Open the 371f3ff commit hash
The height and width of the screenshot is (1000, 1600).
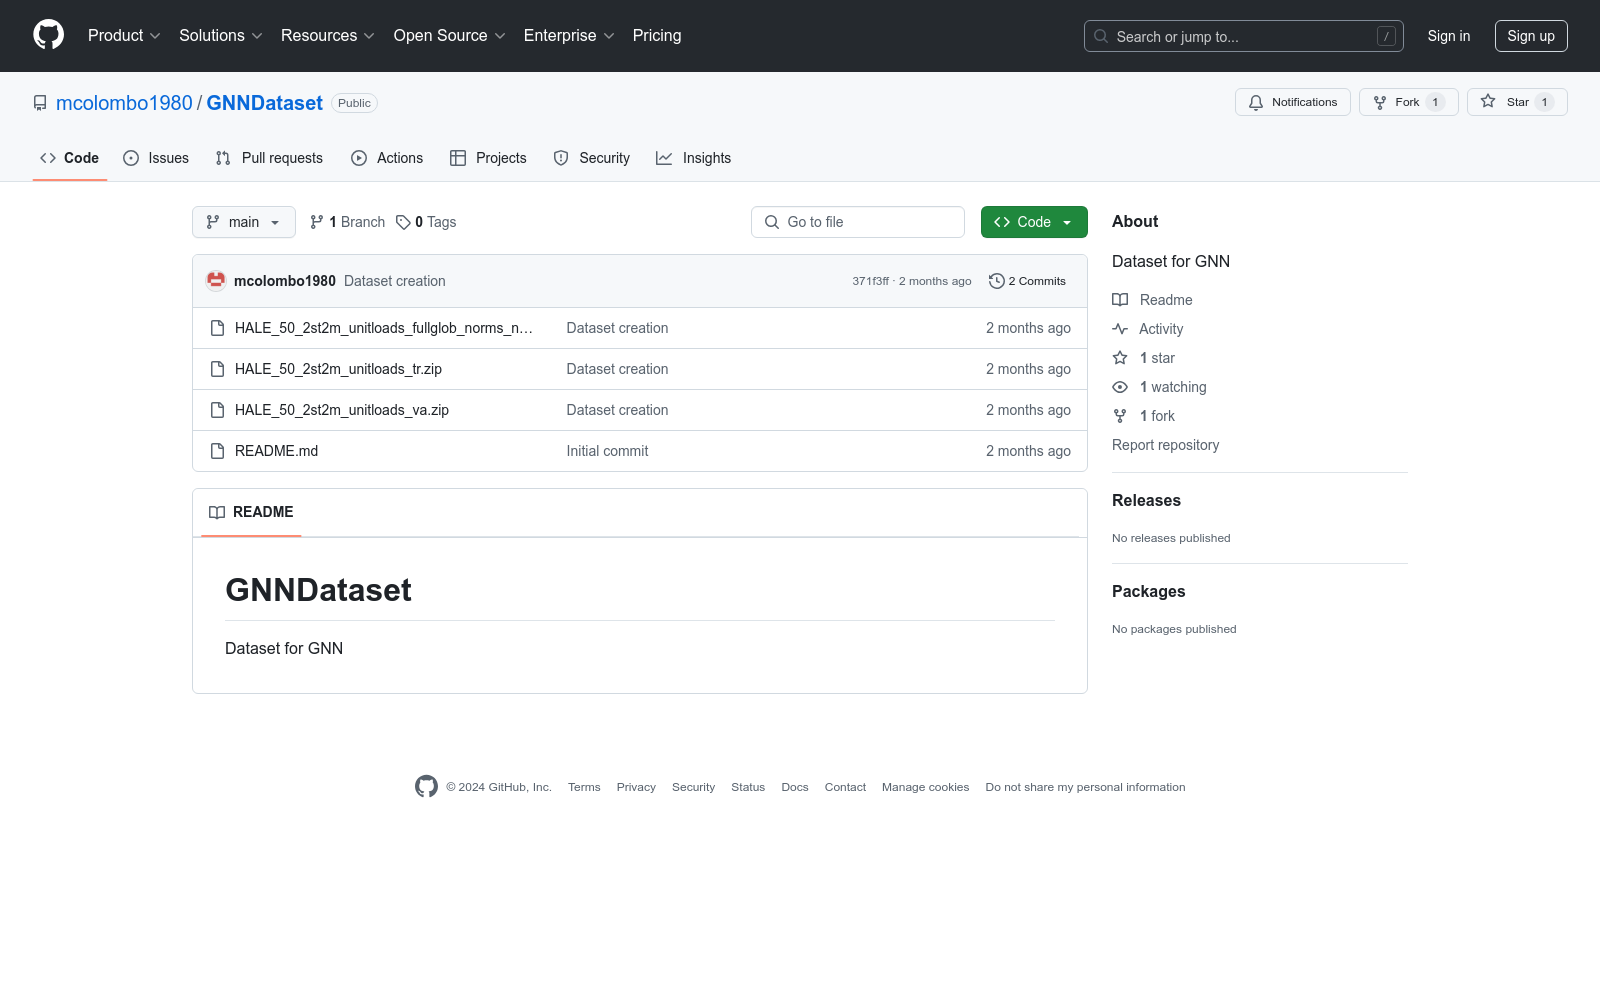click(x=870, y=281)
